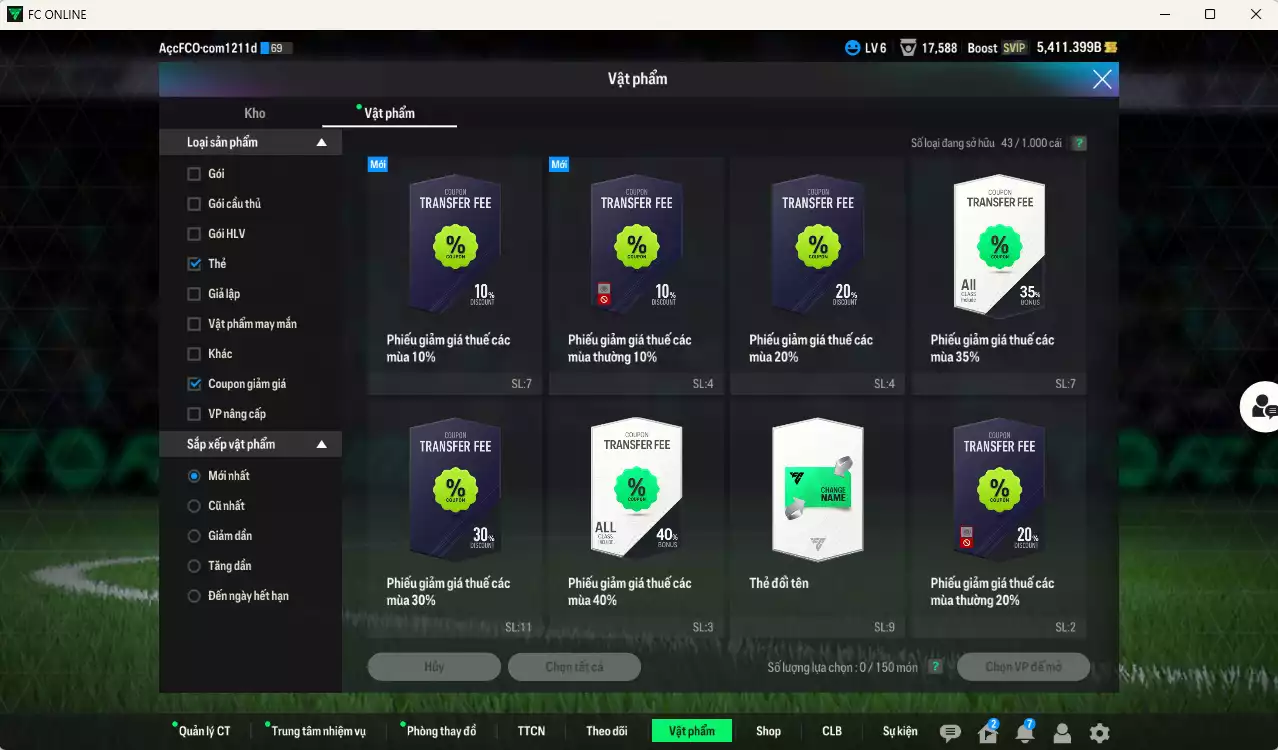Click the help icon beside selection quantity
The image size is (1278, 750).
[x=935, y=667]
